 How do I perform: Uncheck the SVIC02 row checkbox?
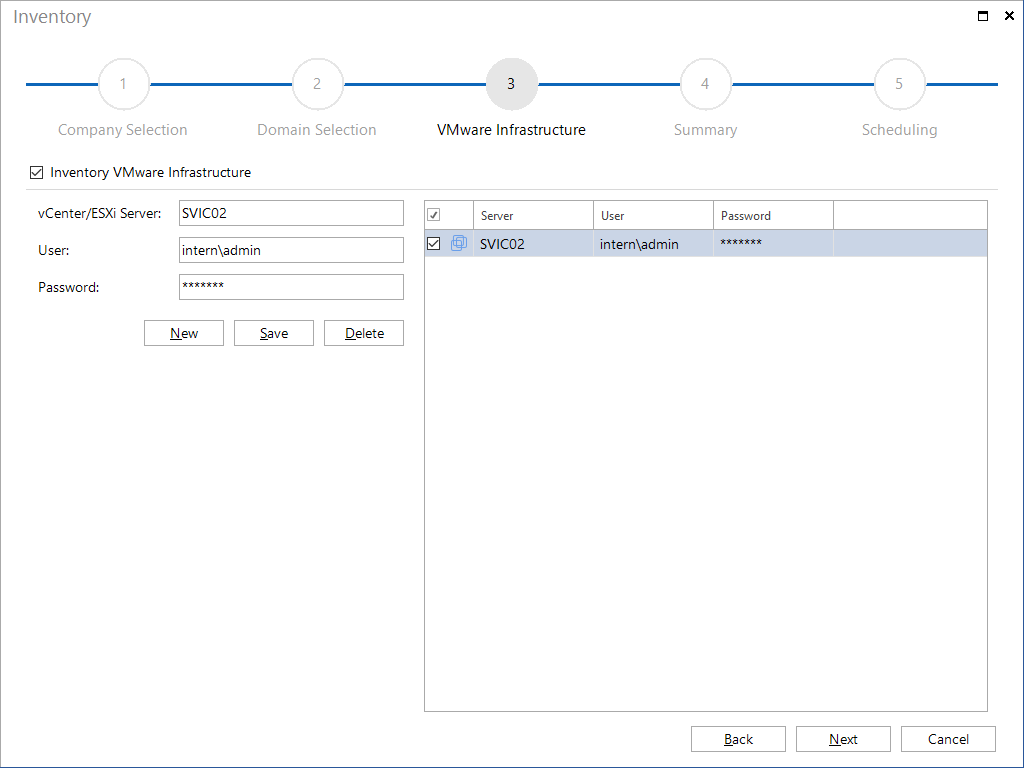click(434, 244)
